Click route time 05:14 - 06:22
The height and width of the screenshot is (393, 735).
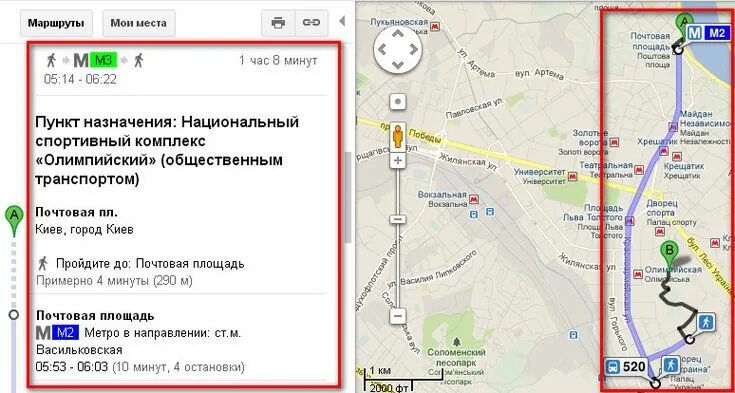click(80, 79)
